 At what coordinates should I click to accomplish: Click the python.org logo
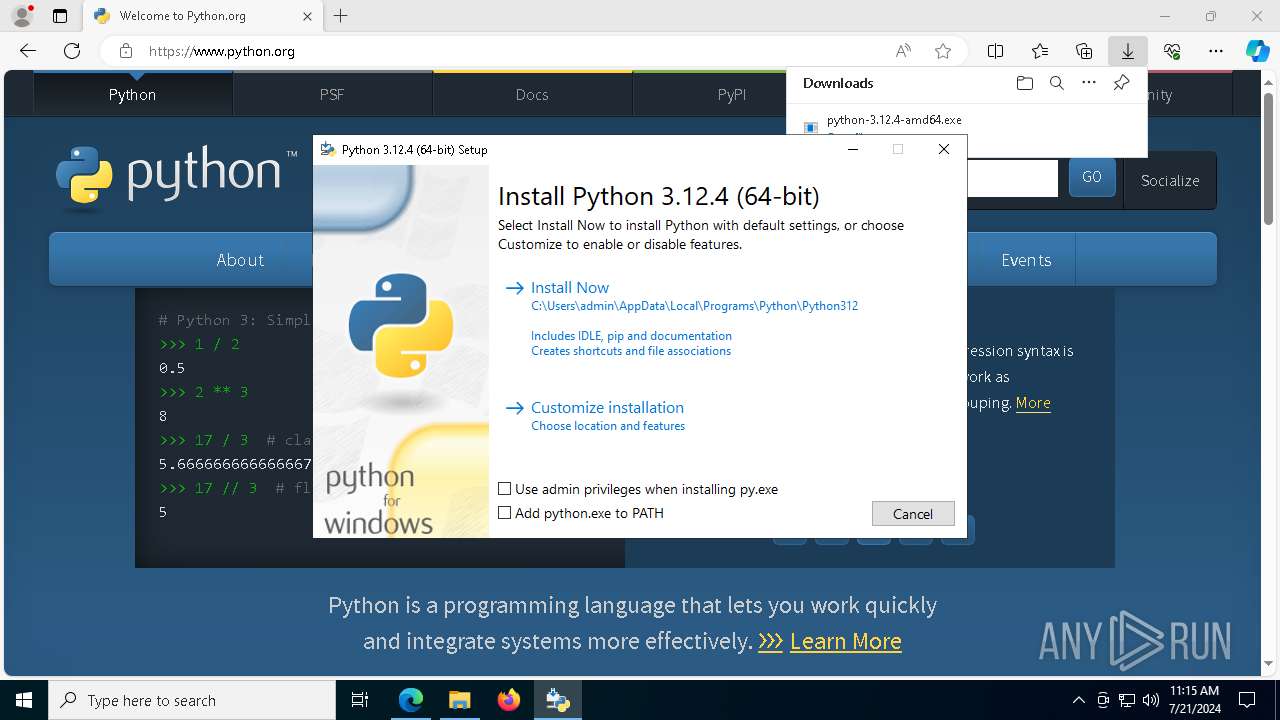tap(177, 176)
